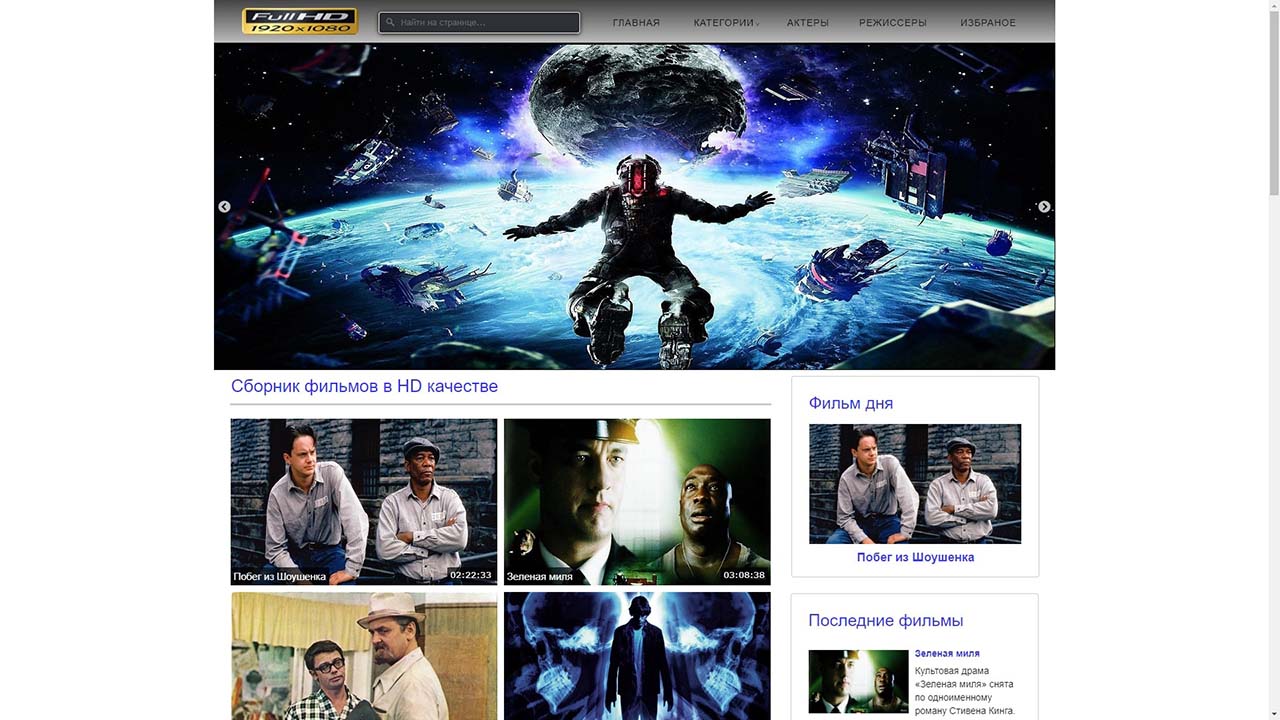Image resolution: width=1280 pixels, height=720 pixels.
Task: Open the Главная menu item
Action: tap(636, 23)
